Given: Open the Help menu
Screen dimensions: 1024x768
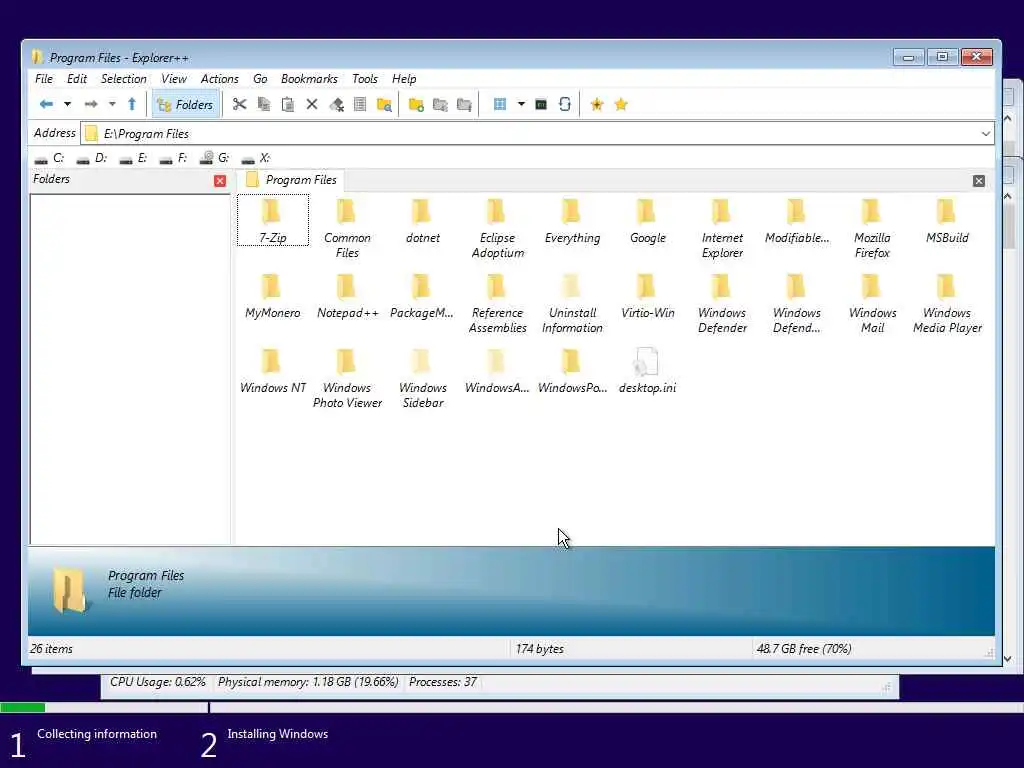Looking at the screenshot, I should point(404,79).
